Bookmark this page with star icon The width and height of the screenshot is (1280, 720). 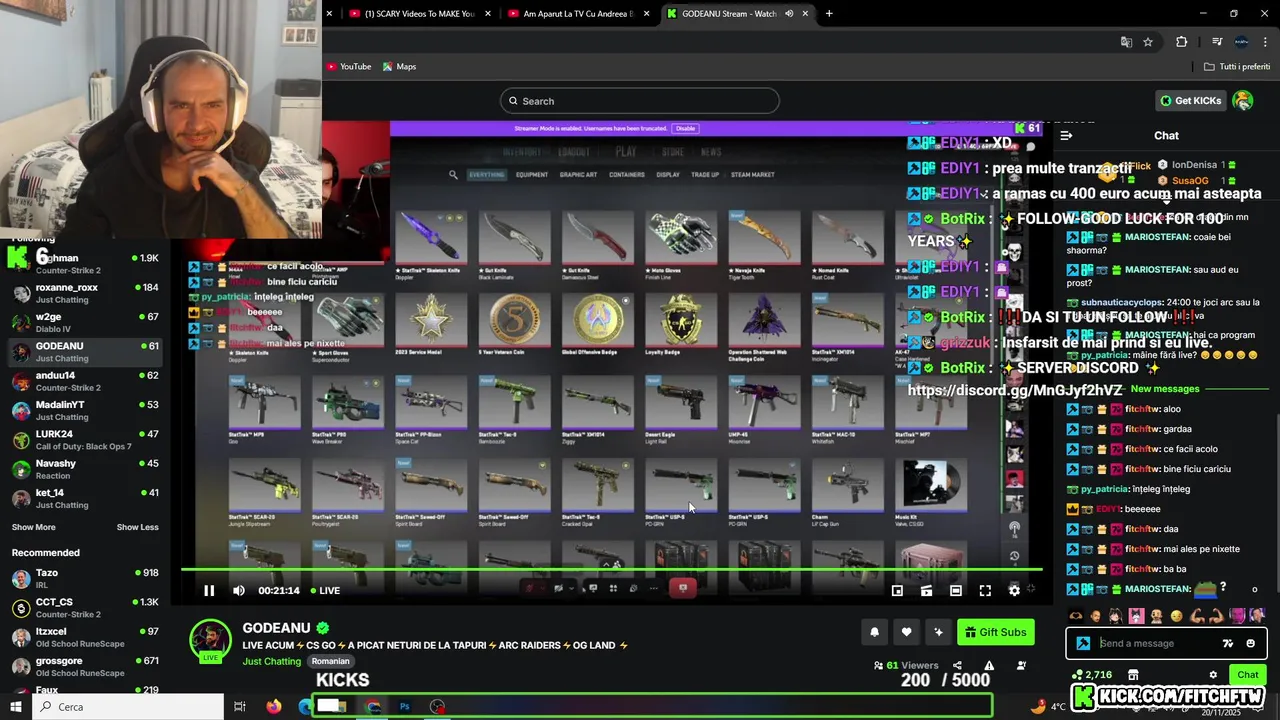pos(1148,42)
